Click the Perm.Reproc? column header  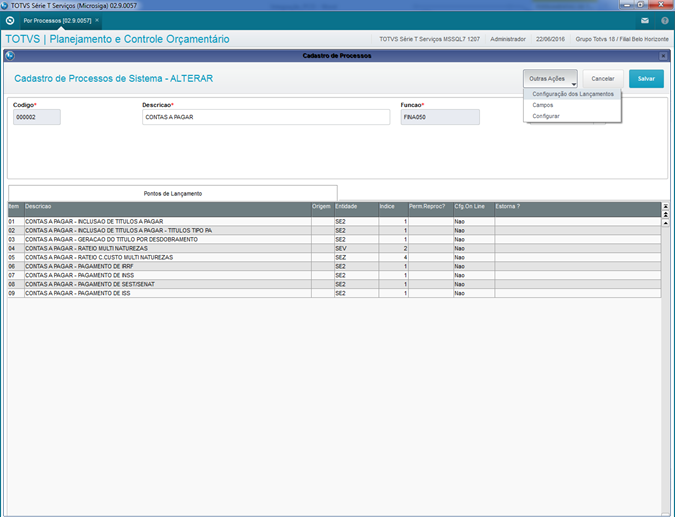point(430,210)
